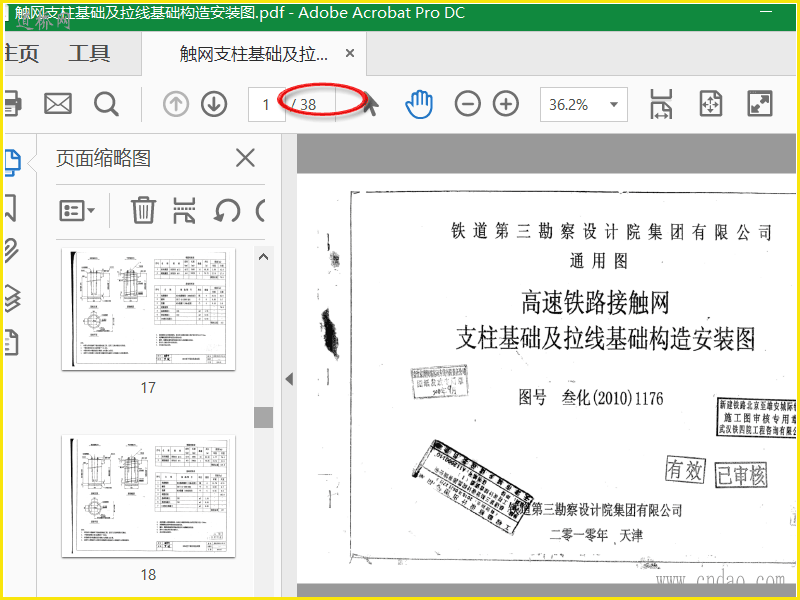Open the layers sidebar panel

(12, 298)
